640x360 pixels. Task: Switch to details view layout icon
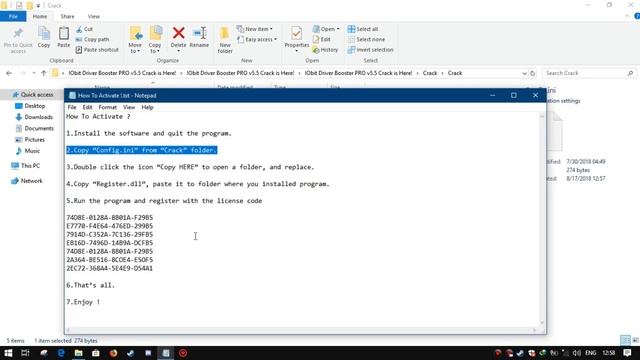[625, 340]
